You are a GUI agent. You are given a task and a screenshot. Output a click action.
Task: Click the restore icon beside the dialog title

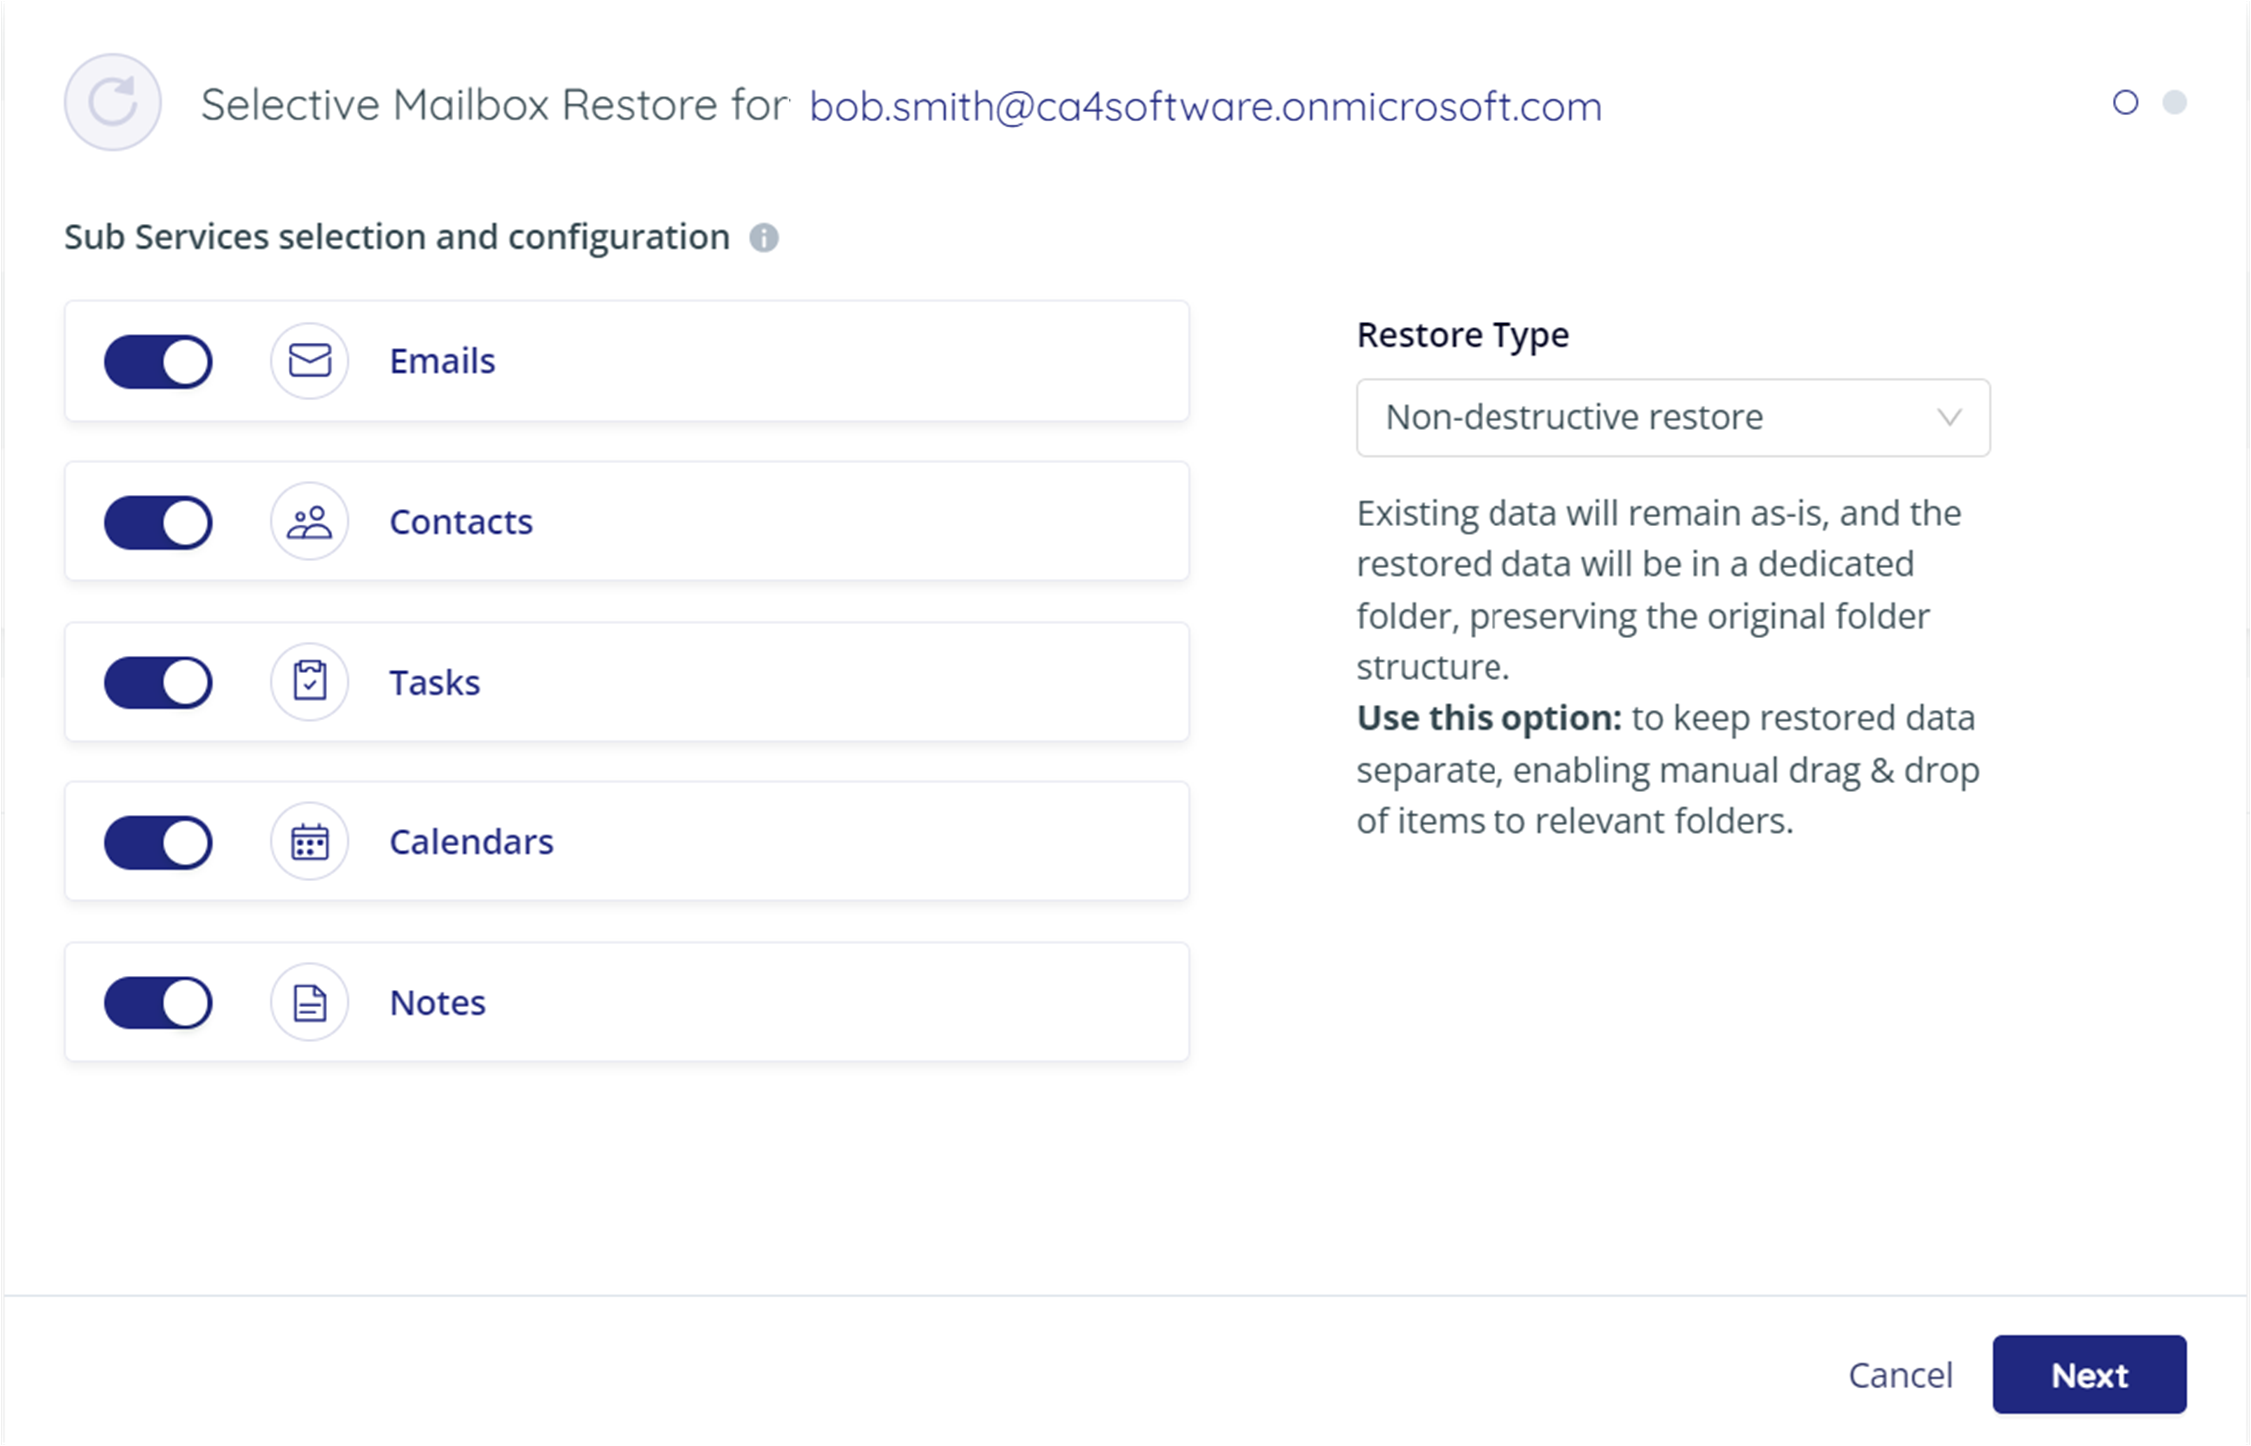(x=111, y=102)
